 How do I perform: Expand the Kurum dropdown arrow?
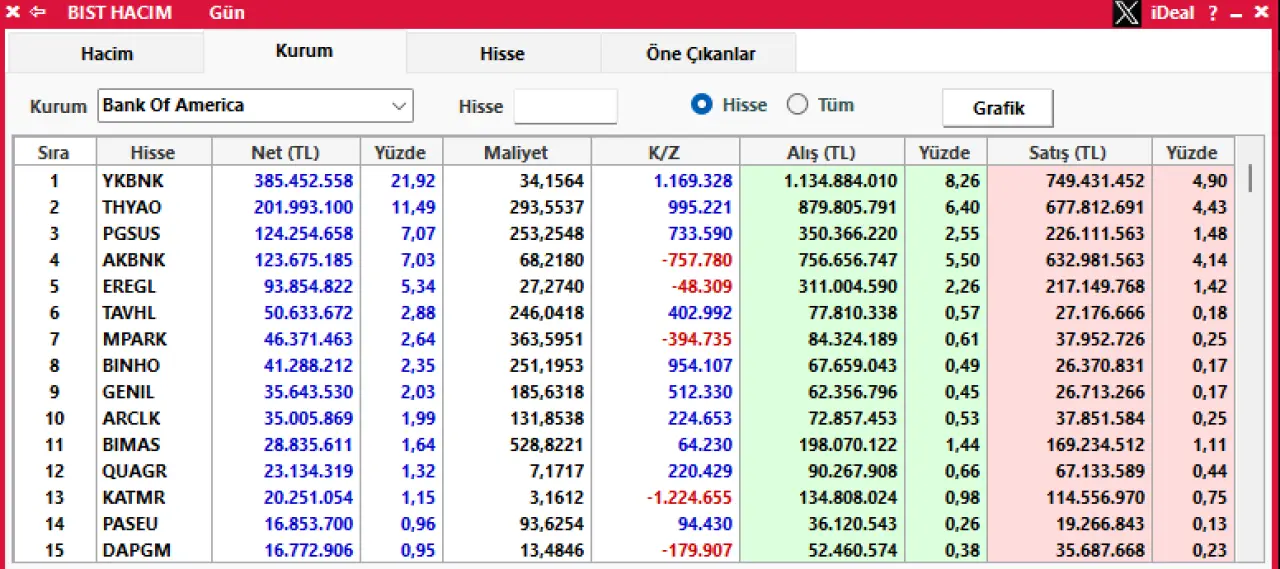[x=398, y=105]
